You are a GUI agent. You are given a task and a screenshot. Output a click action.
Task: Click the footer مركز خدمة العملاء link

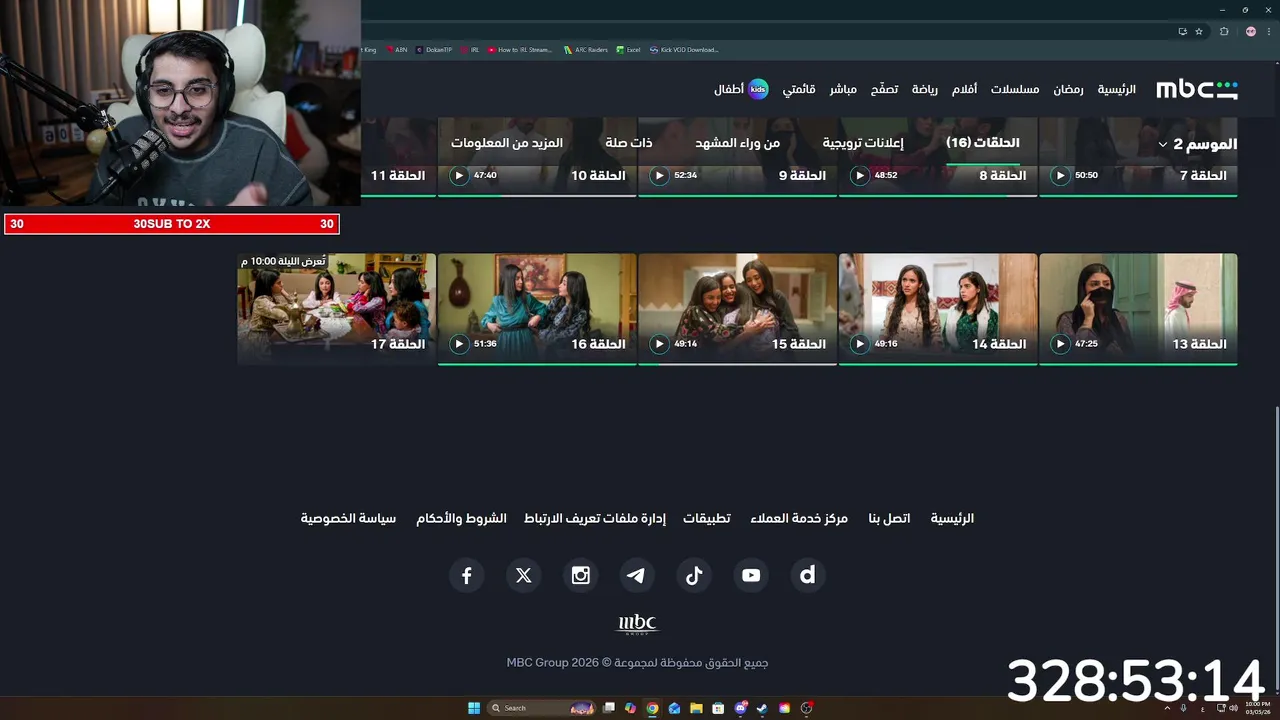pyautogui.click(x=799, y=518)
